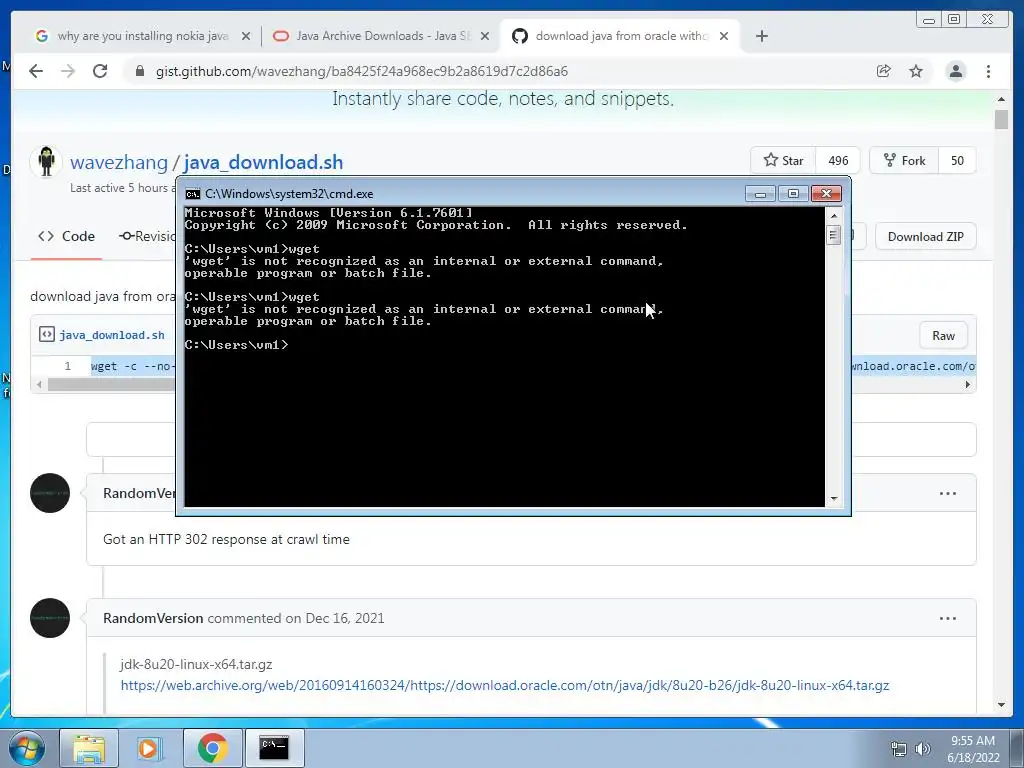Image resolution: width=1024 pixels, height=768 pixels.
Task: Open the web.archive.org jdk-8u20 link
Action: click(x=505, y=685)
